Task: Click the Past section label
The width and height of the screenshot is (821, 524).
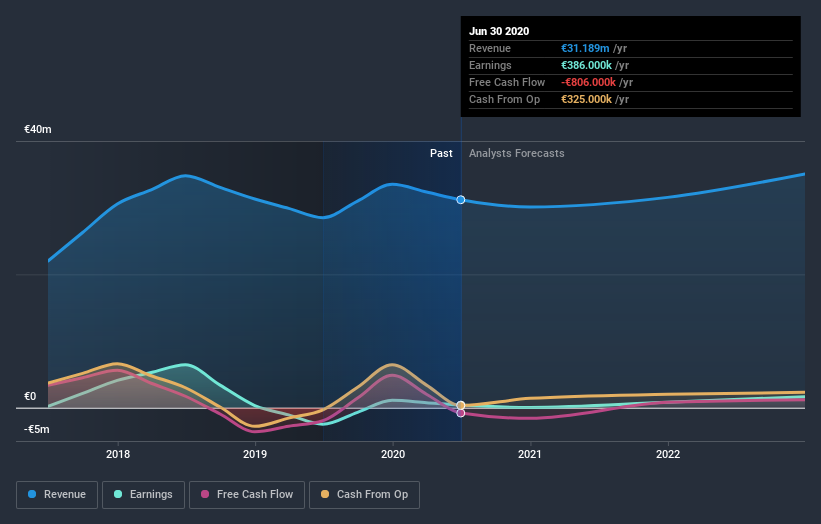Action: tap(441, 153)
